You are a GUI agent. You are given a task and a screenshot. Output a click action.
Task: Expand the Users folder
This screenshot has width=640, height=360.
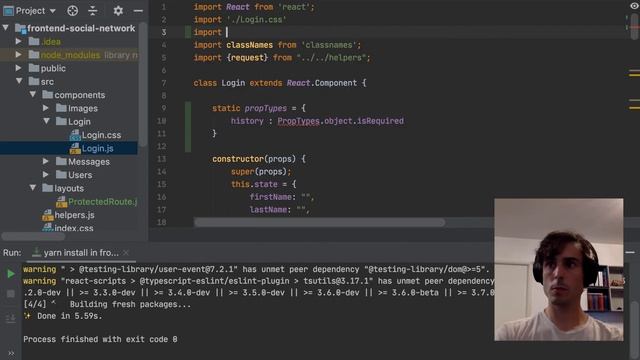(x=46, y=174)
